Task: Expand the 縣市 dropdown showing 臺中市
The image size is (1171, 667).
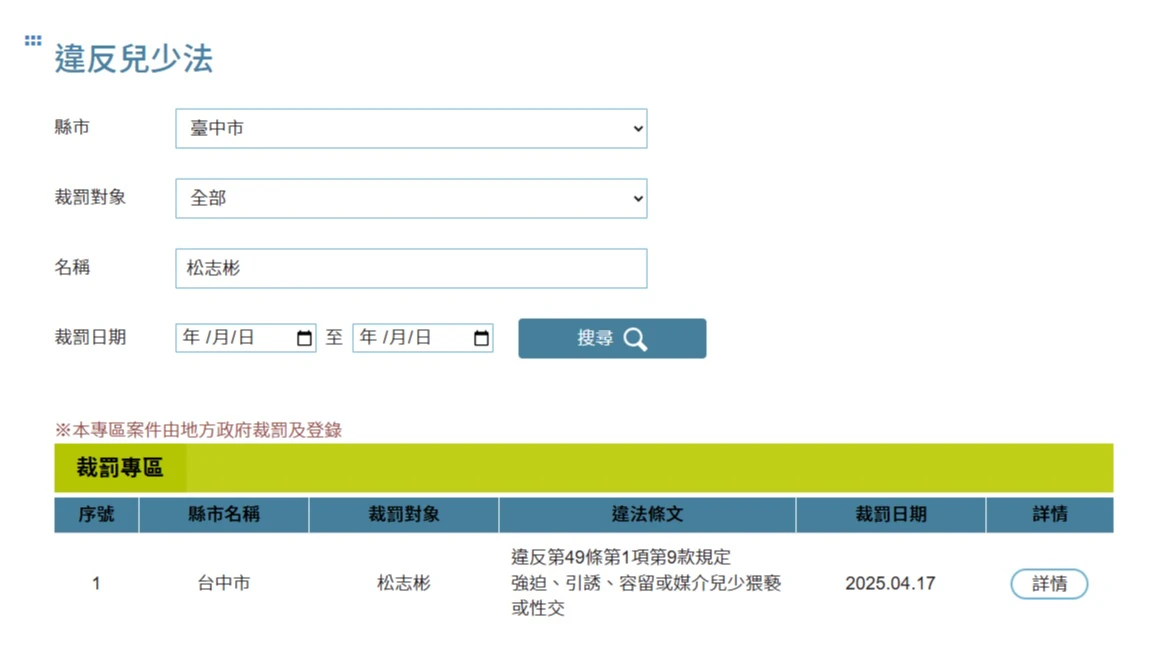Action: coord(411,129)
